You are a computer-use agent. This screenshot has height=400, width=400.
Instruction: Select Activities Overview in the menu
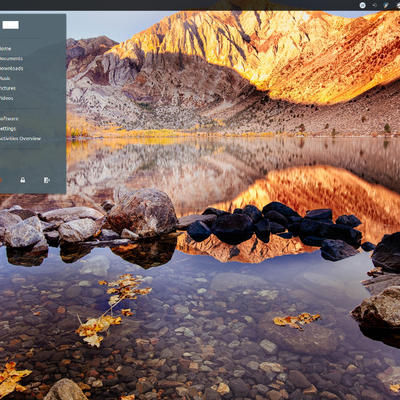click(x=20, y=139)
